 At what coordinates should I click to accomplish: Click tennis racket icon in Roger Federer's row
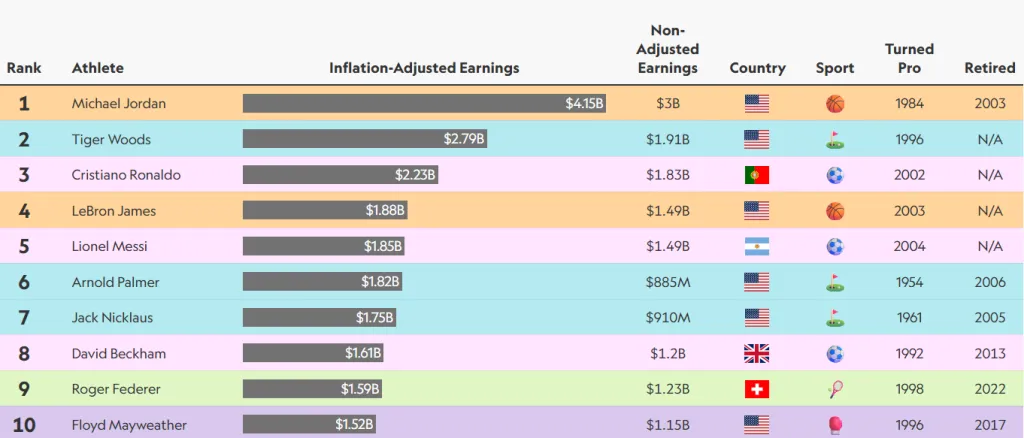pos(835,389)
